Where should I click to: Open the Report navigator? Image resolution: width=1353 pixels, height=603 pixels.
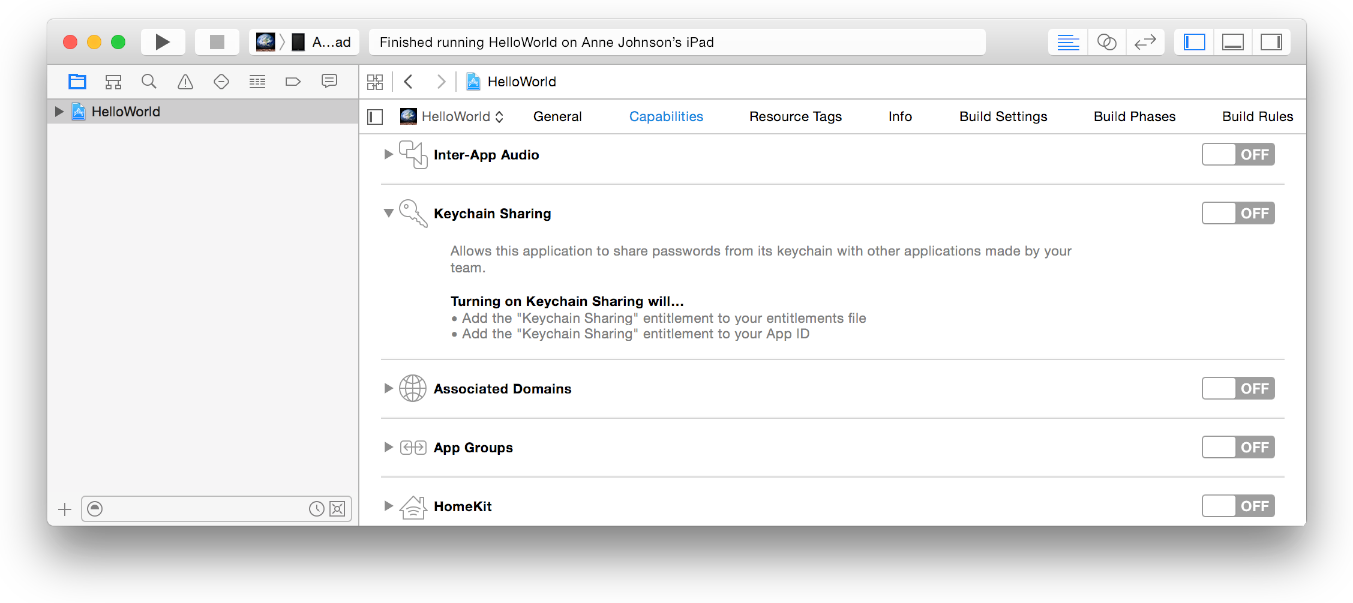(329, 82)
